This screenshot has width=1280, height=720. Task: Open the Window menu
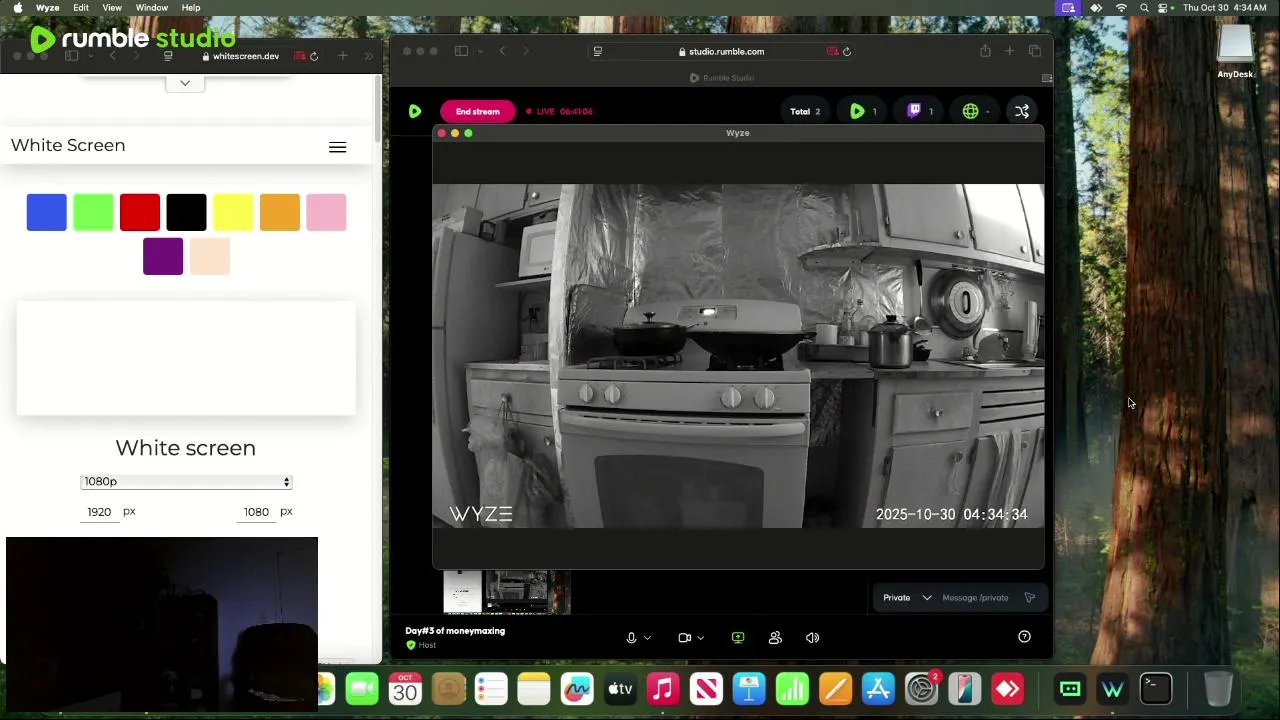point(152,8)
